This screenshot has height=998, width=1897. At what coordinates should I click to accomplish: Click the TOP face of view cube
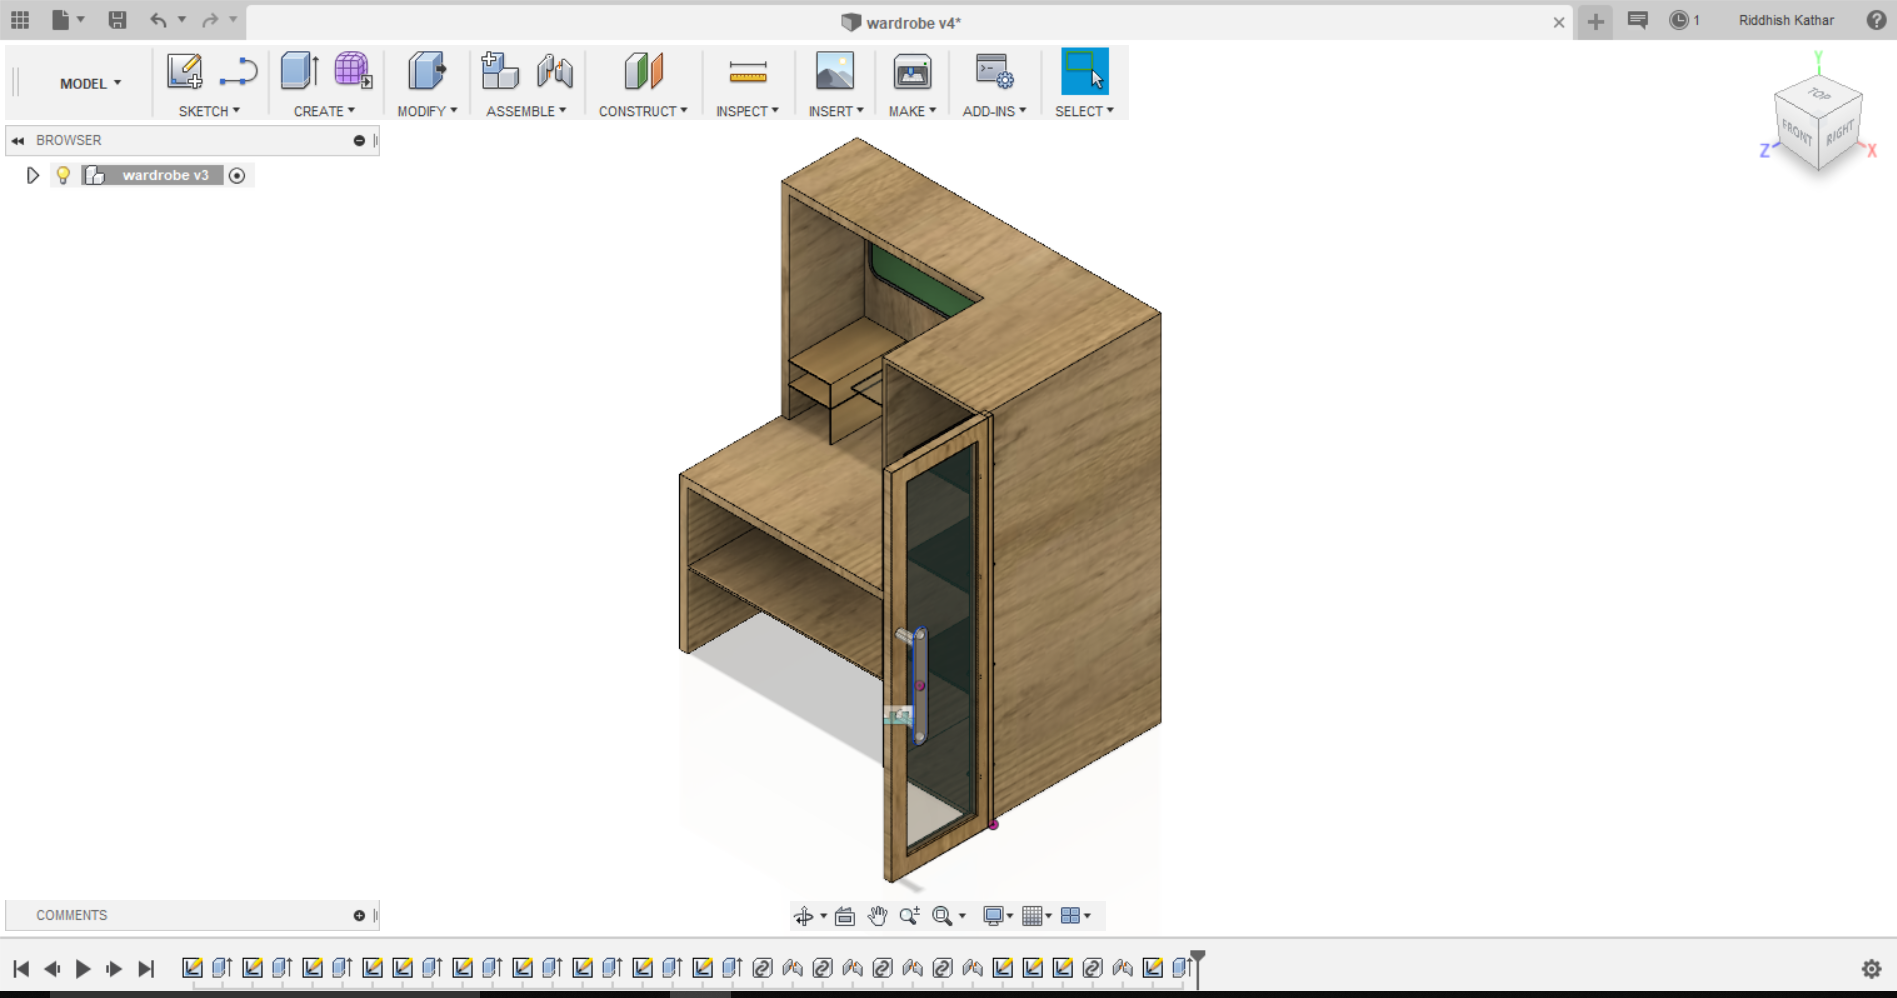point(1819,94)
